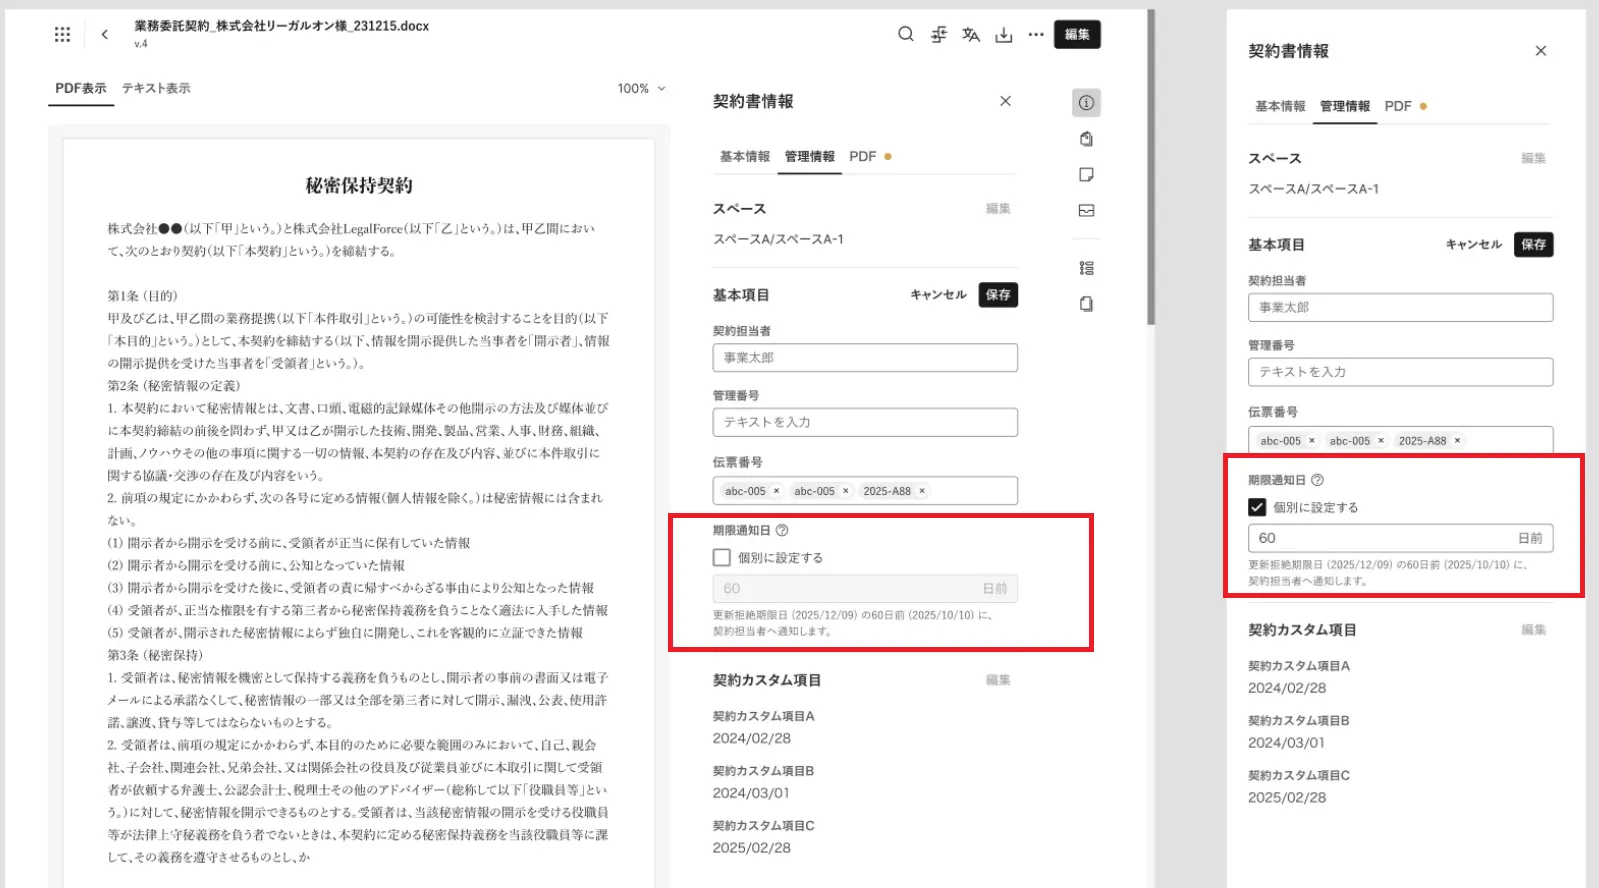1599x888 pixels.
Task: Select 基本情報 tab in middle panel
Action: pos(744,157)
